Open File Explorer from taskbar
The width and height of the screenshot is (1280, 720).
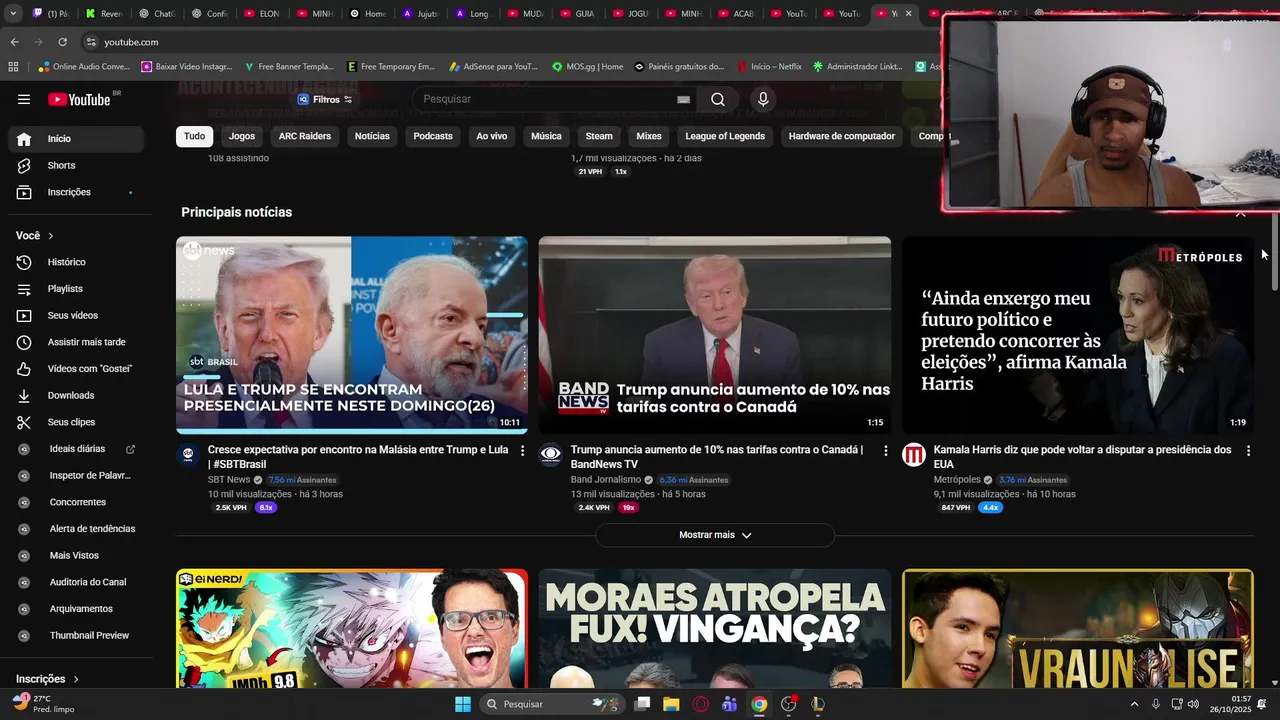(x=671, y=704)
